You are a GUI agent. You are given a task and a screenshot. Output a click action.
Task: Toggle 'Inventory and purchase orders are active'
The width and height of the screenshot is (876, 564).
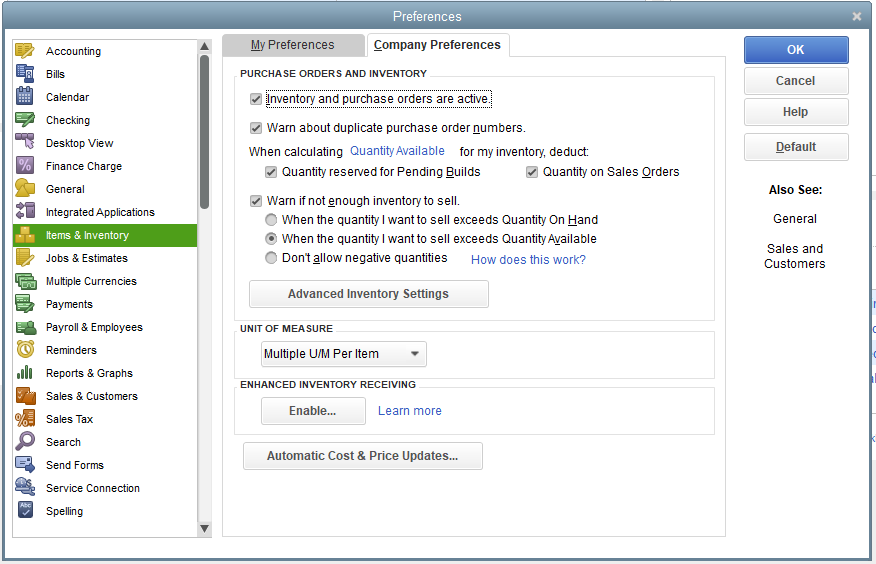(256, 99)
